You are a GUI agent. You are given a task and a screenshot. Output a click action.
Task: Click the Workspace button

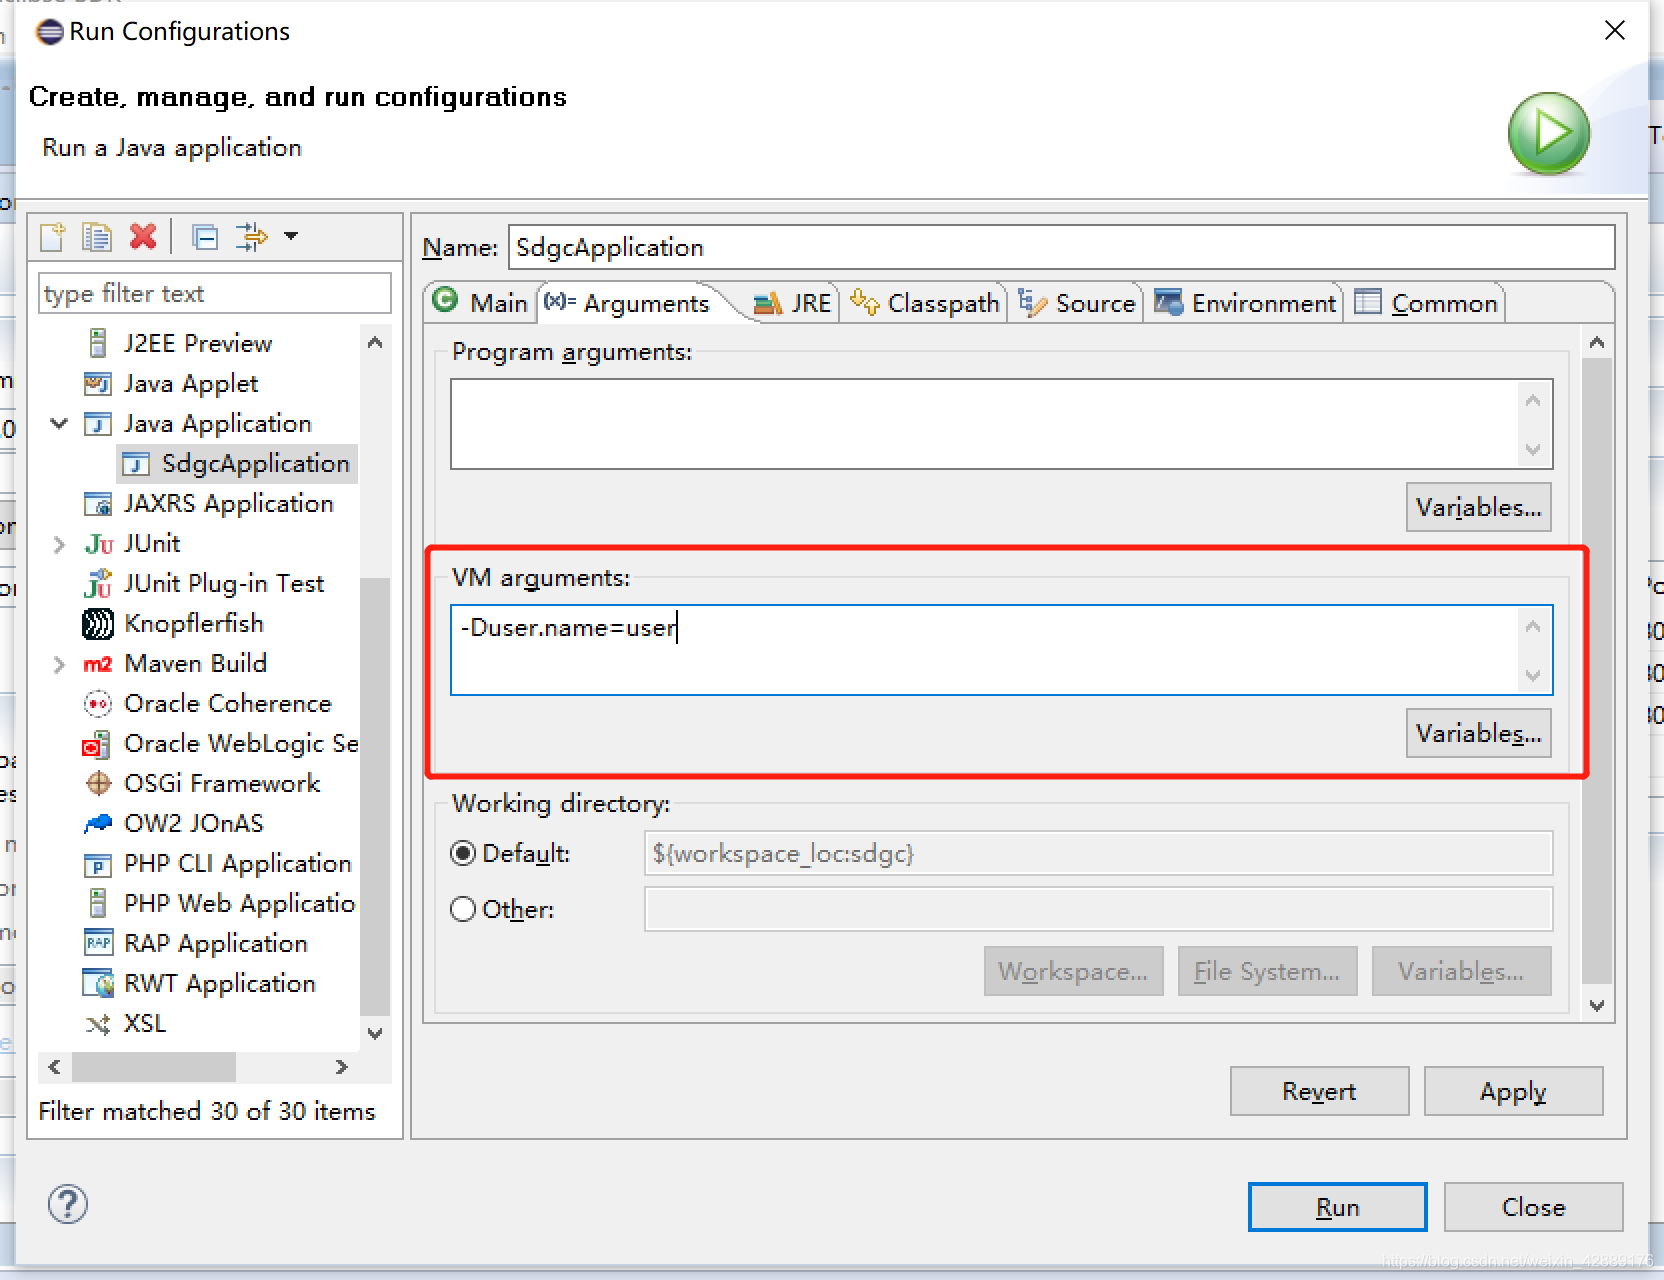[1073, 970]
